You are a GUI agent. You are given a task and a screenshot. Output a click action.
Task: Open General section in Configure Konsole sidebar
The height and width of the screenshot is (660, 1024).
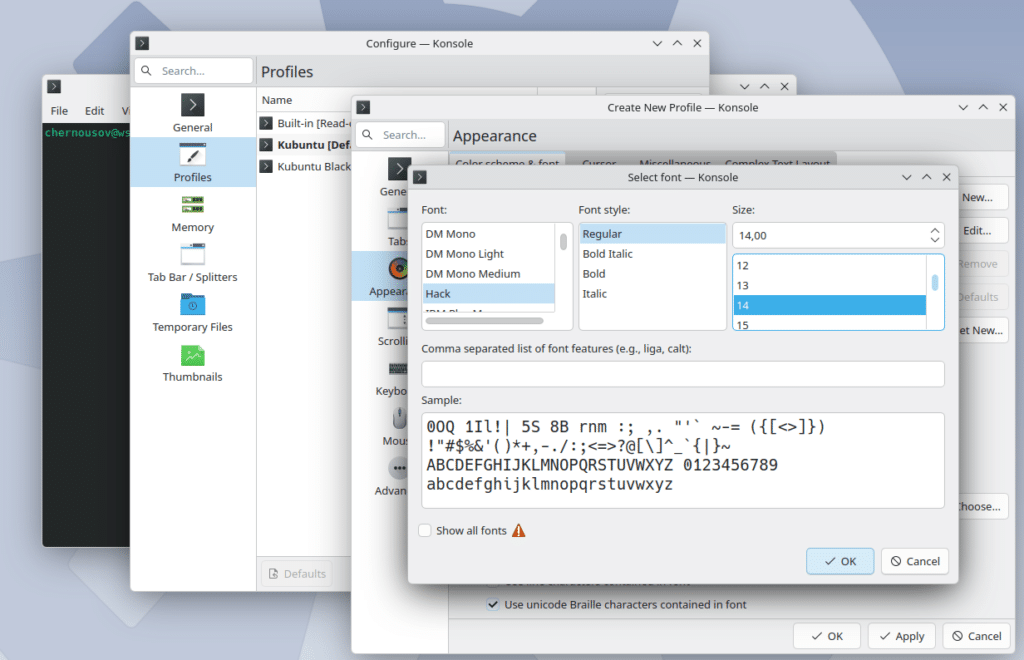coord(193,112)
